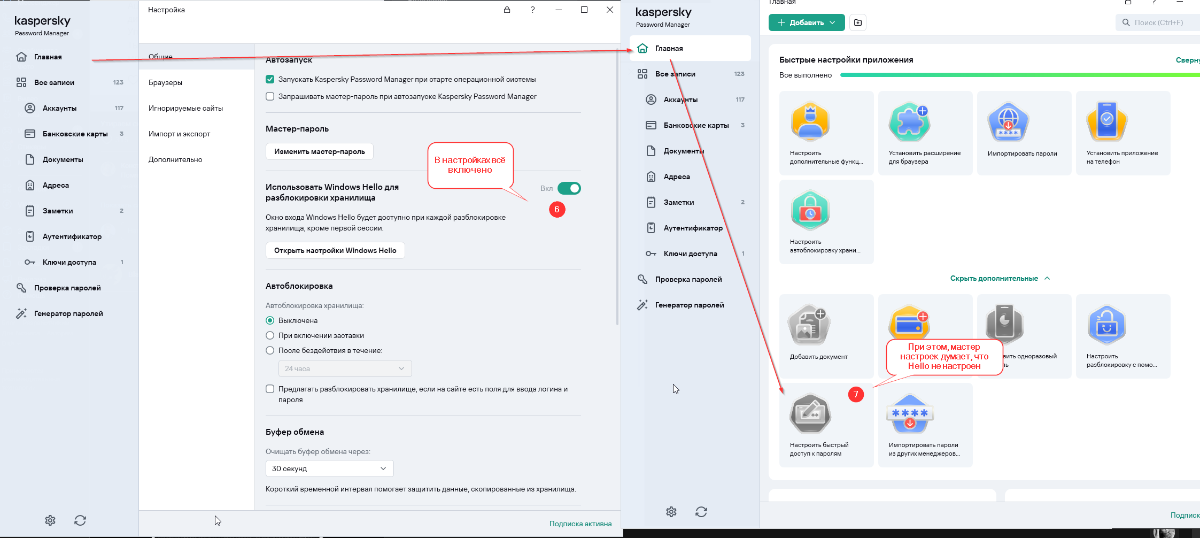Click the quick settings progress bar
The height and width of the screenshot is (538, 1200).
pos(1020,75)
